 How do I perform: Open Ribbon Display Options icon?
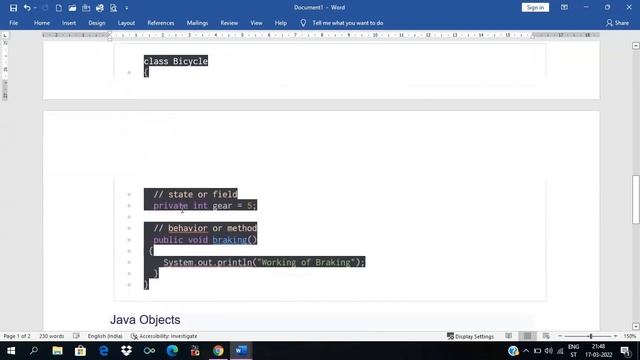(x=564, y=7)
